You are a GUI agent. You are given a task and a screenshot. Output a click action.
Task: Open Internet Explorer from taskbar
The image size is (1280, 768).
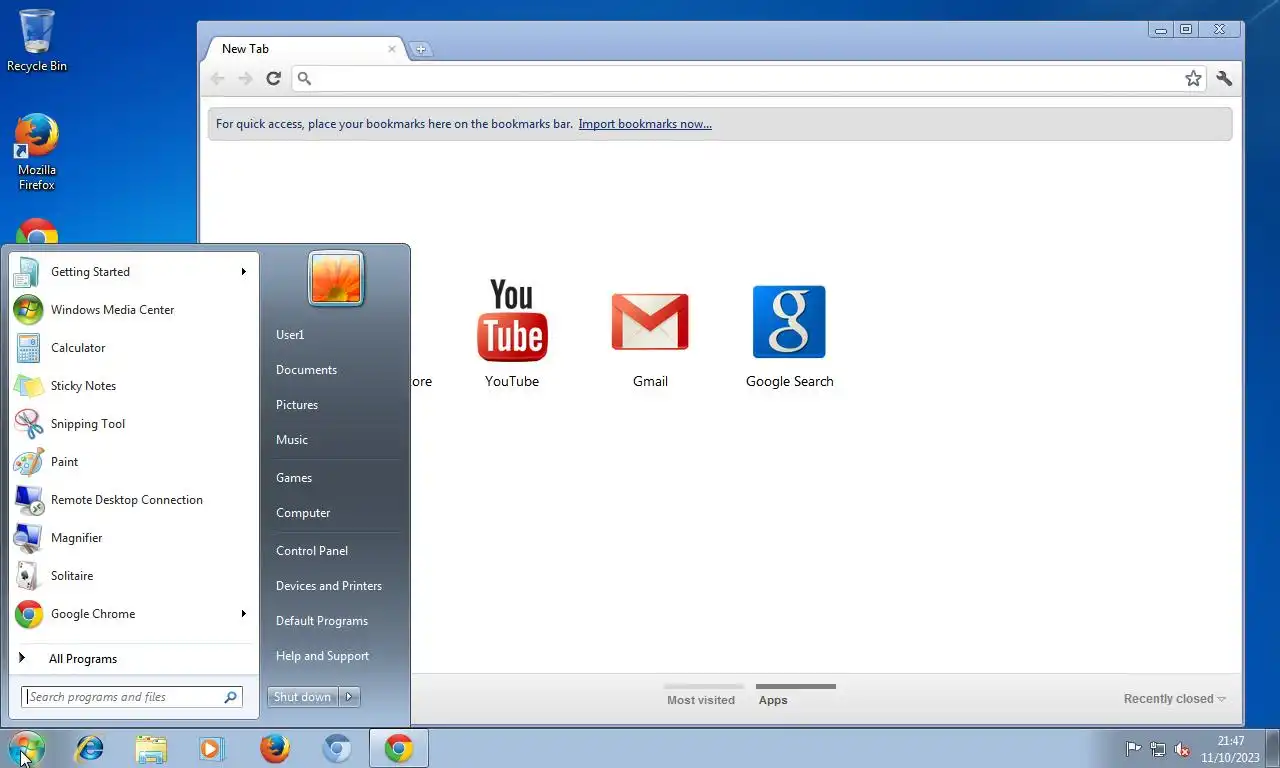pos(90,748)
